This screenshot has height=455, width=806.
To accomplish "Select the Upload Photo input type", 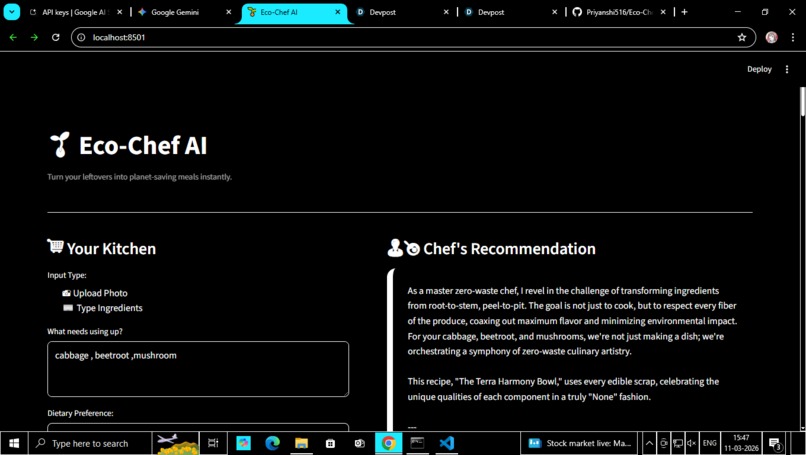I will pos(95,293).
